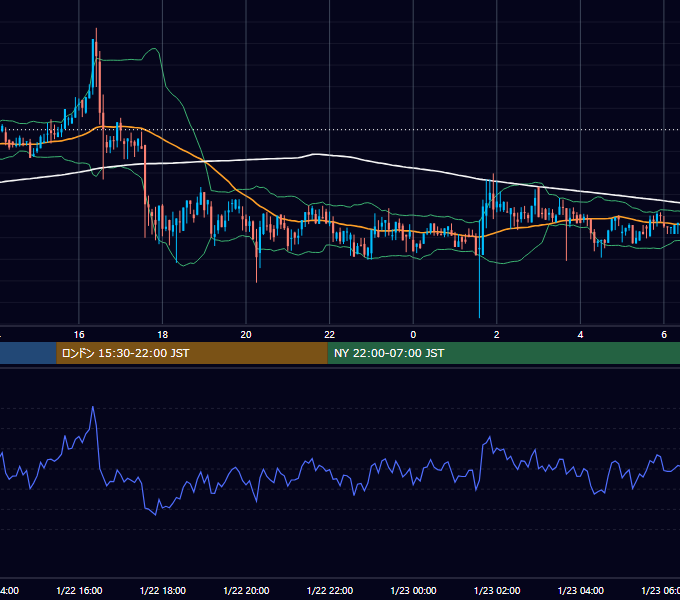This screenshot has height=600, width=680.
Task: Select the London 15:30-22:00 JST session bar
Action: [192, 353]
